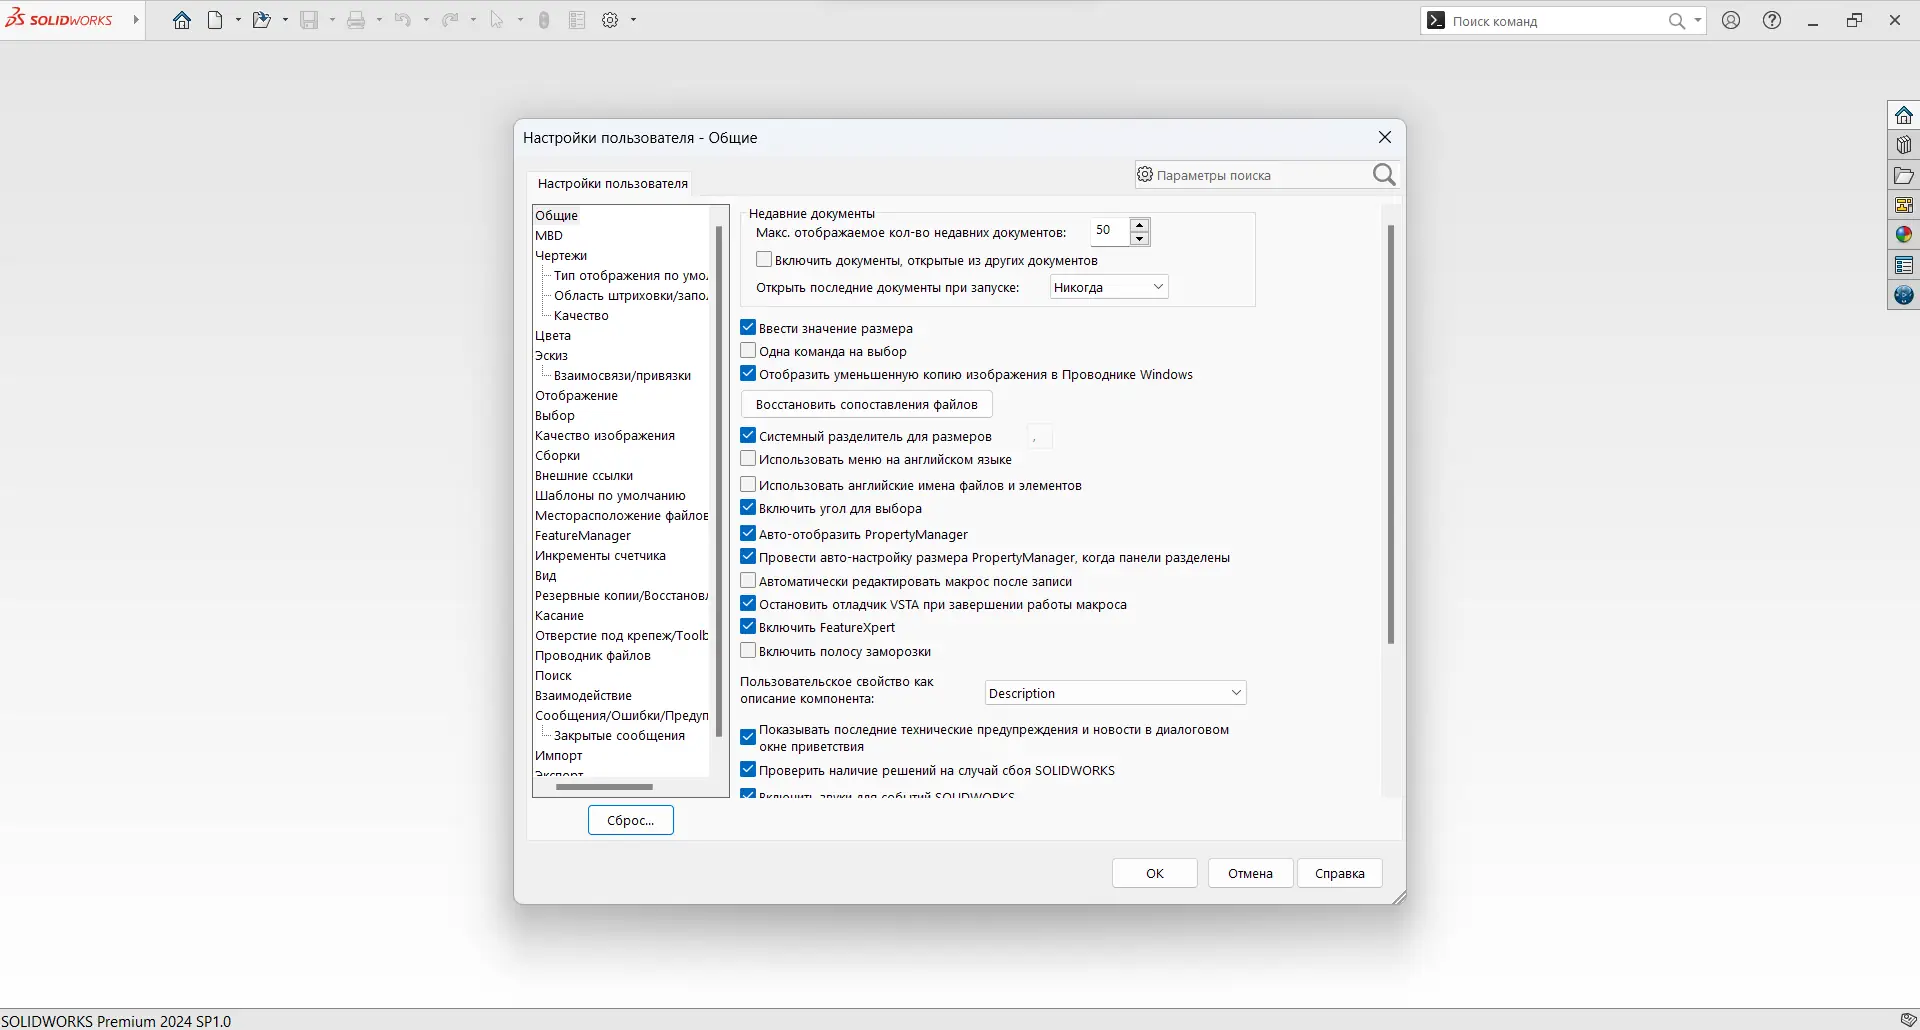Open the View Palette task pane icon

tap(1904, 205)
